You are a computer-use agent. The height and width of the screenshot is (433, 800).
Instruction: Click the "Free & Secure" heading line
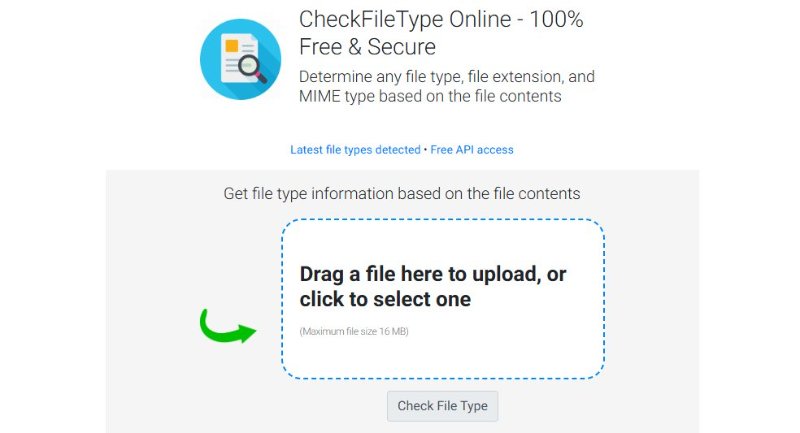pyautogui.click(x=367, y=46)
